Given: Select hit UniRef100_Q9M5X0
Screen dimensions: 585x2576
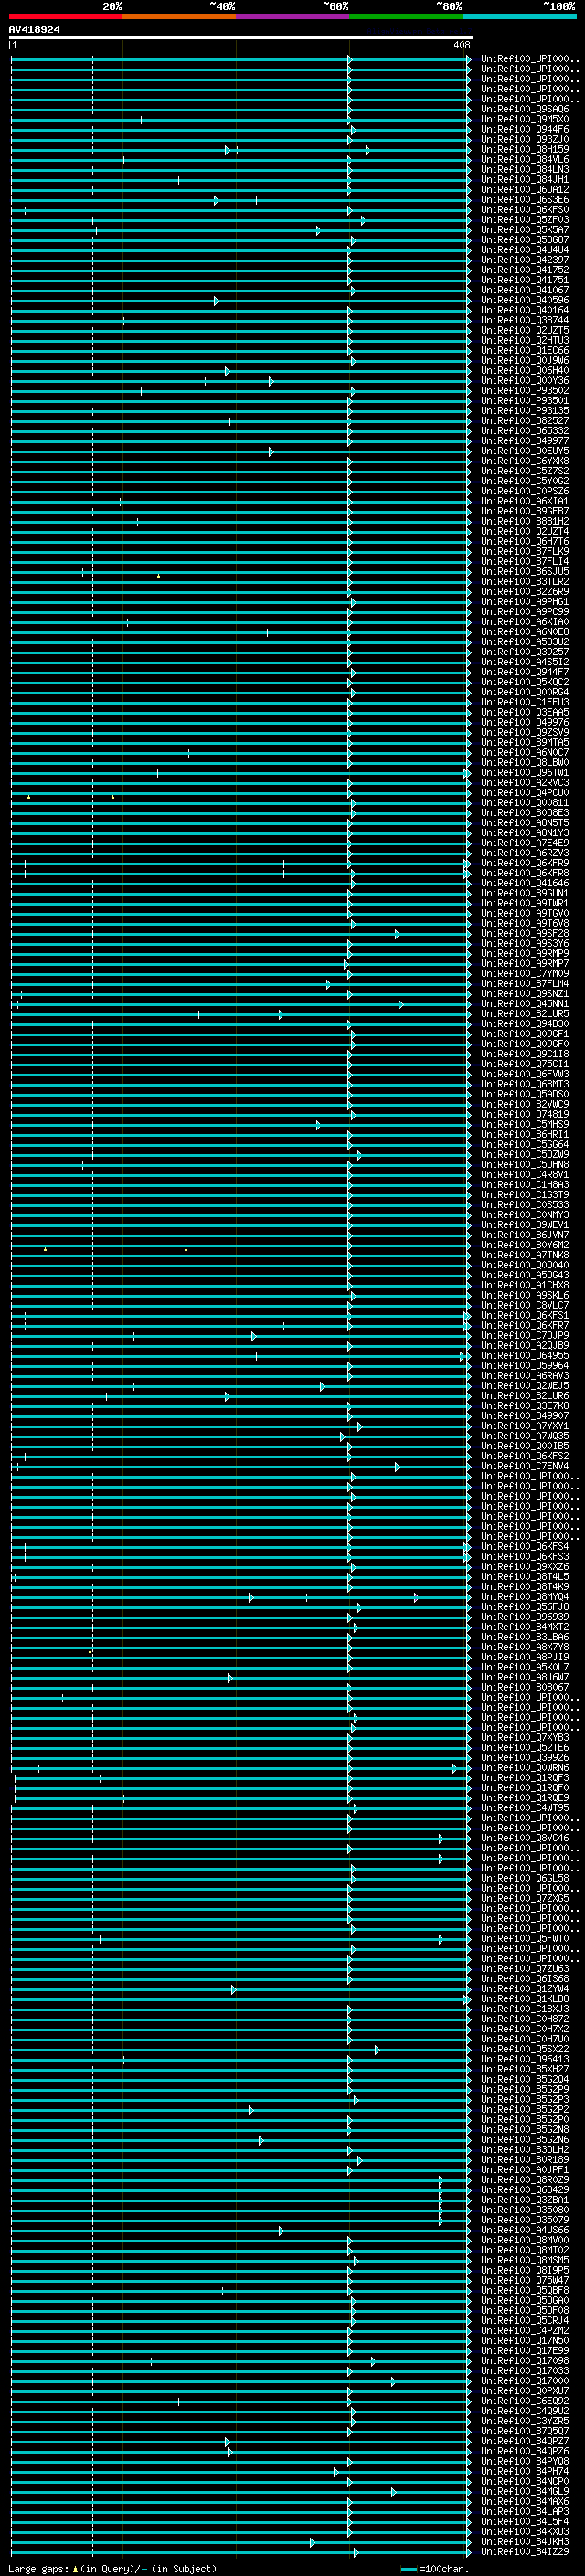Looking at the screenshot, I should pos(525,119).
